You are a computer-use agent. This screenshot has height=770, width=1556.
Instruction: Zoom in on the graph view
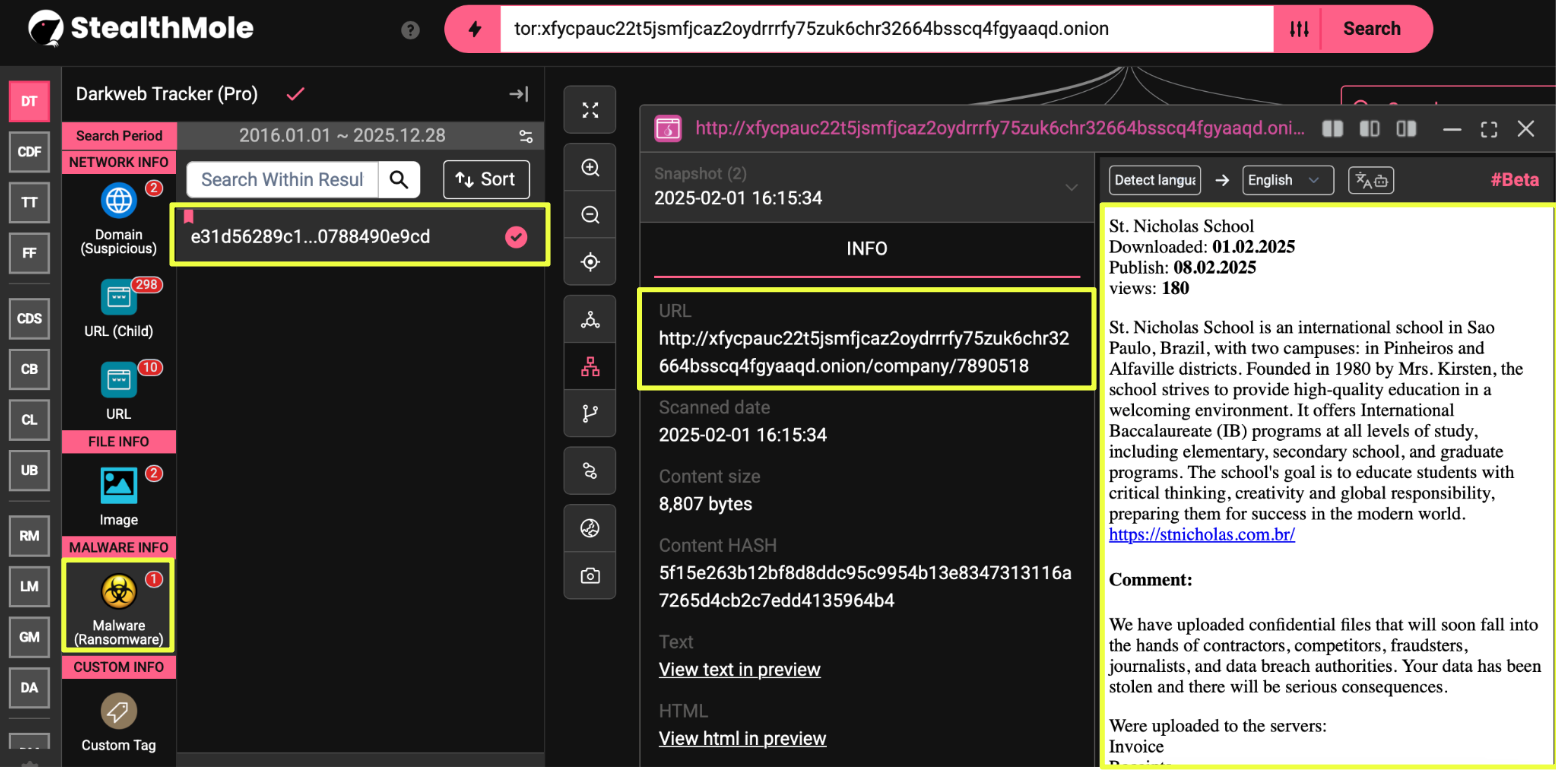[590, 168]
